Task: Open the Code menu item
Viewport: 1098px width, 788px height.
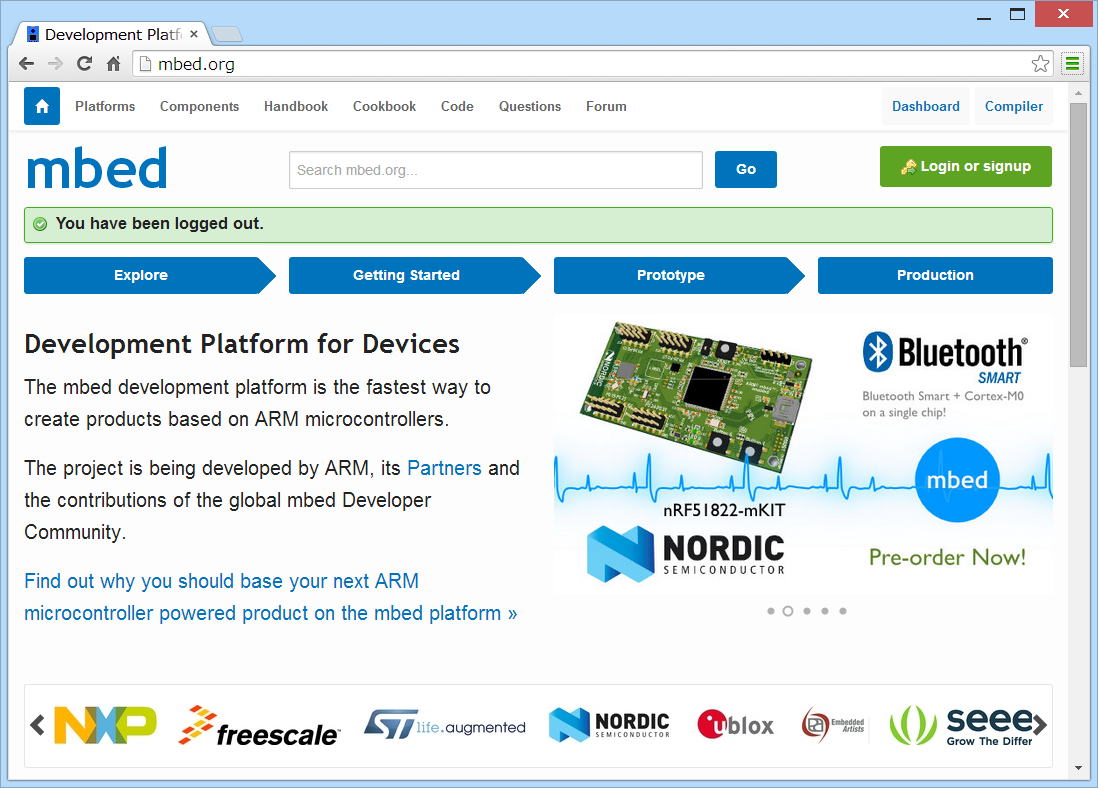Action: (x=457, y=106)
